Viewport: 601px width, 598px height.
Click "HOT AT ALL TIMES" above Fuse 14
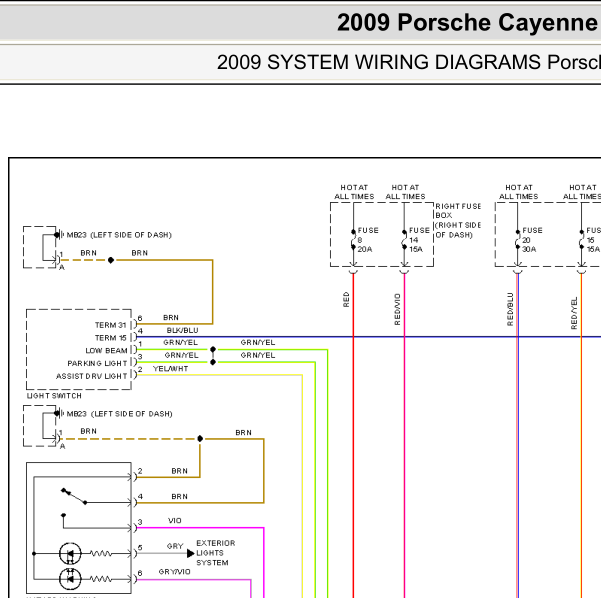[x=405, y=192]
